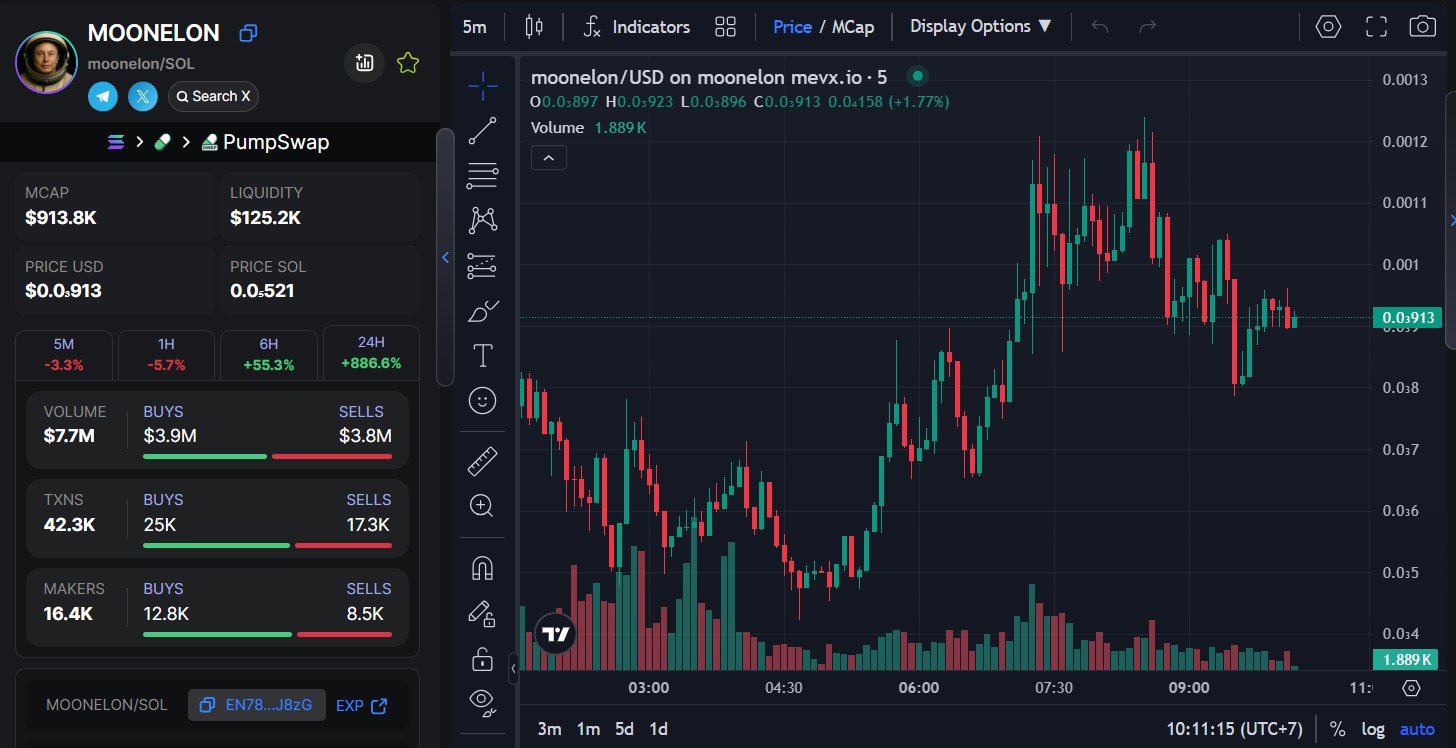The height and width of the screenshot is (748, 1456).
Task: Click the MOONELON avatar image
Action: (x=46, y=62)
